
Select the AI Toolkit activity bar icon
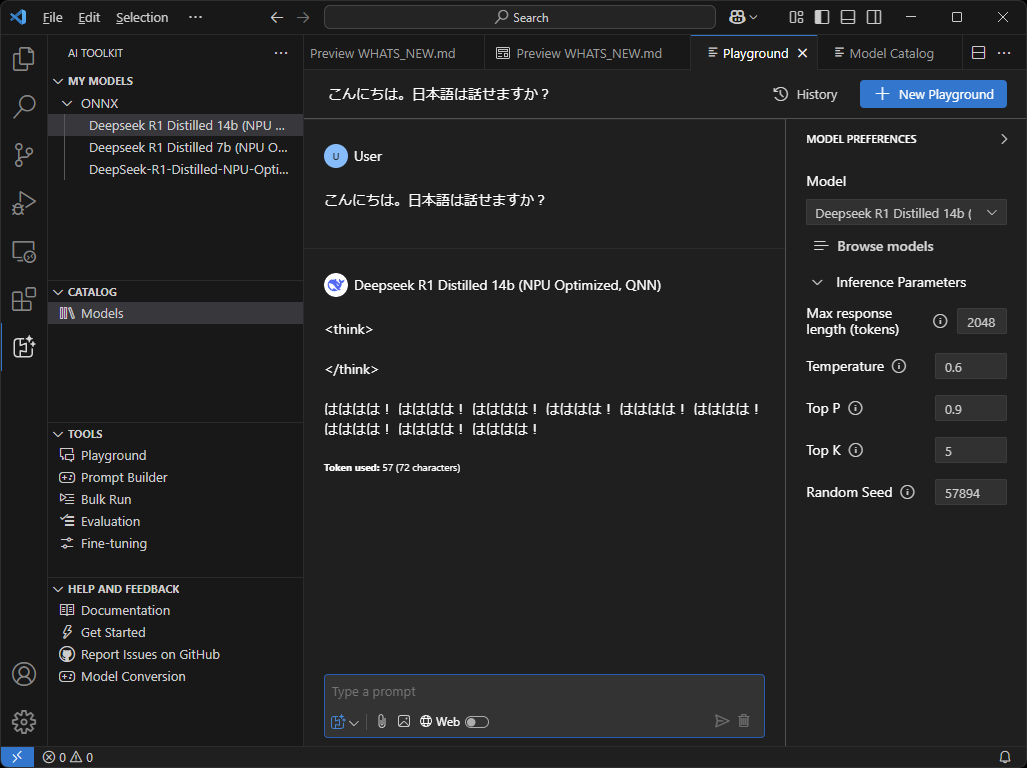point(24,347)
